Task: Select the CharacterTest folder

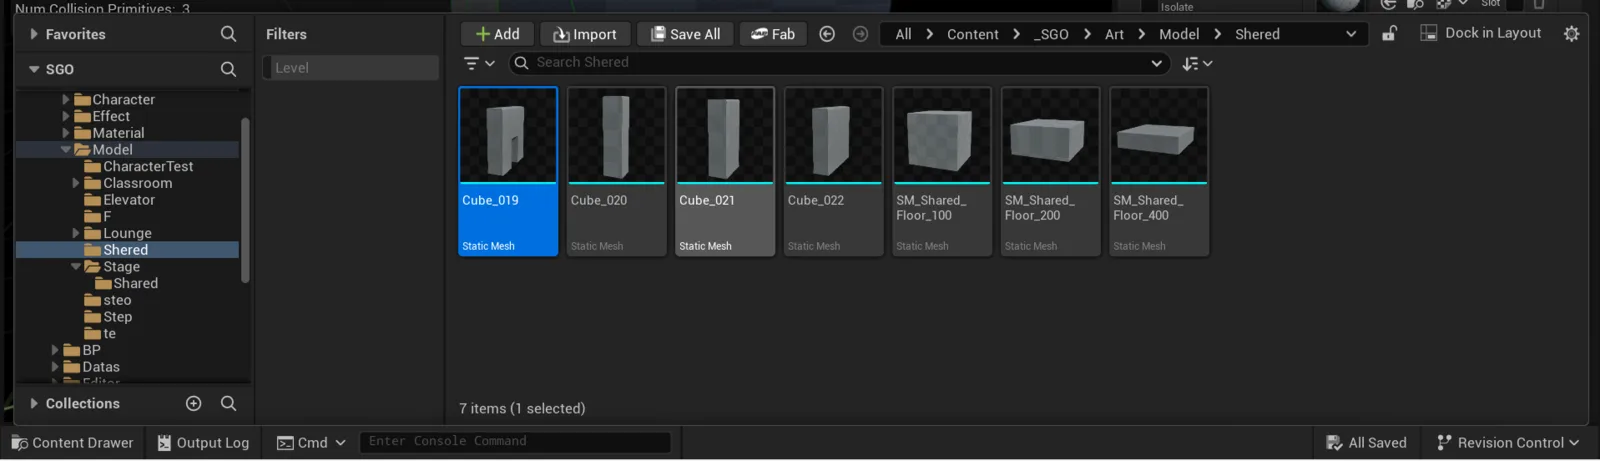Action: pos(138,166)
